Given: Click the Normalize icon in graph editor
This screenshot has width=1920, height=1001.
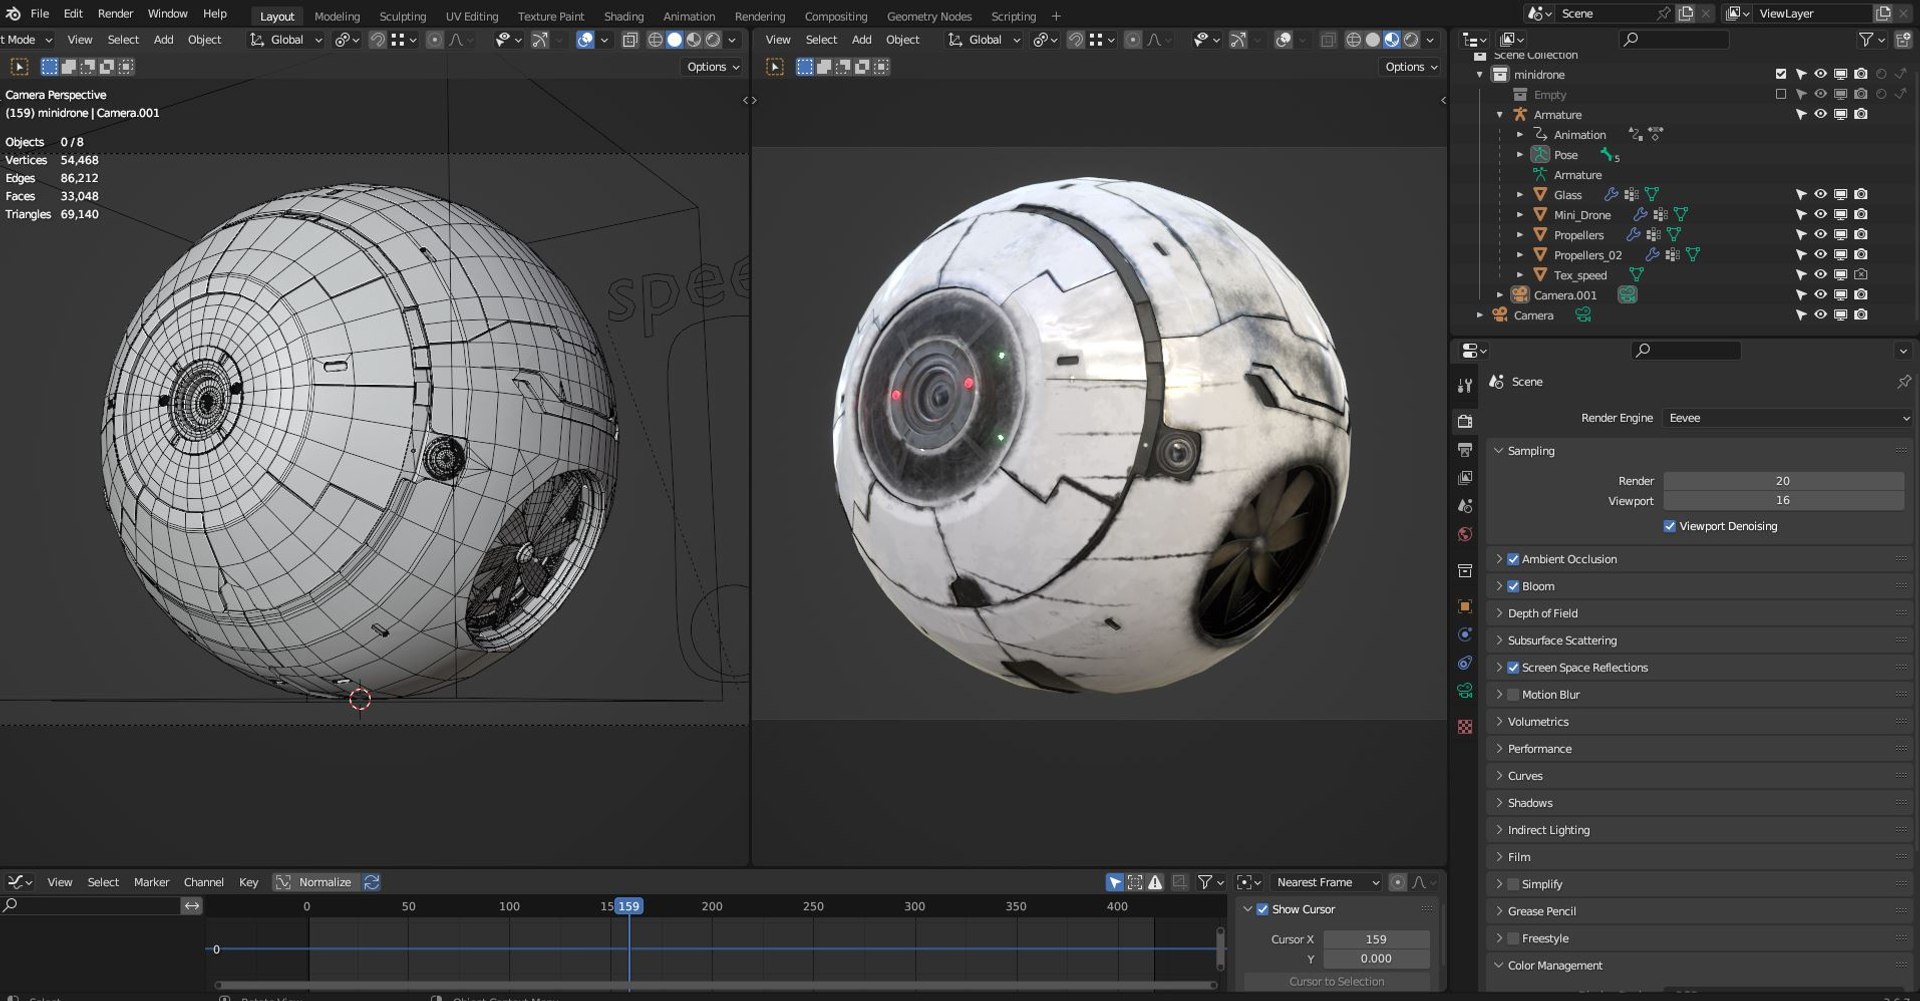Looking at the screenshot, I should pos(283,882).
